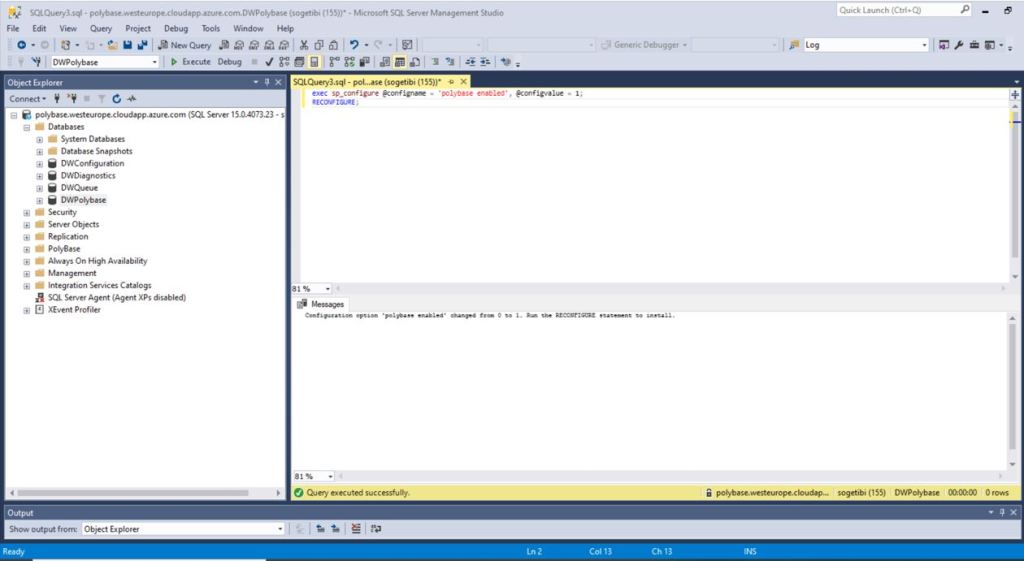Viewport: 1024px width, 561px height.
Task: Click the Parse checkmark icon beside Debug
Action: [269, 62]
